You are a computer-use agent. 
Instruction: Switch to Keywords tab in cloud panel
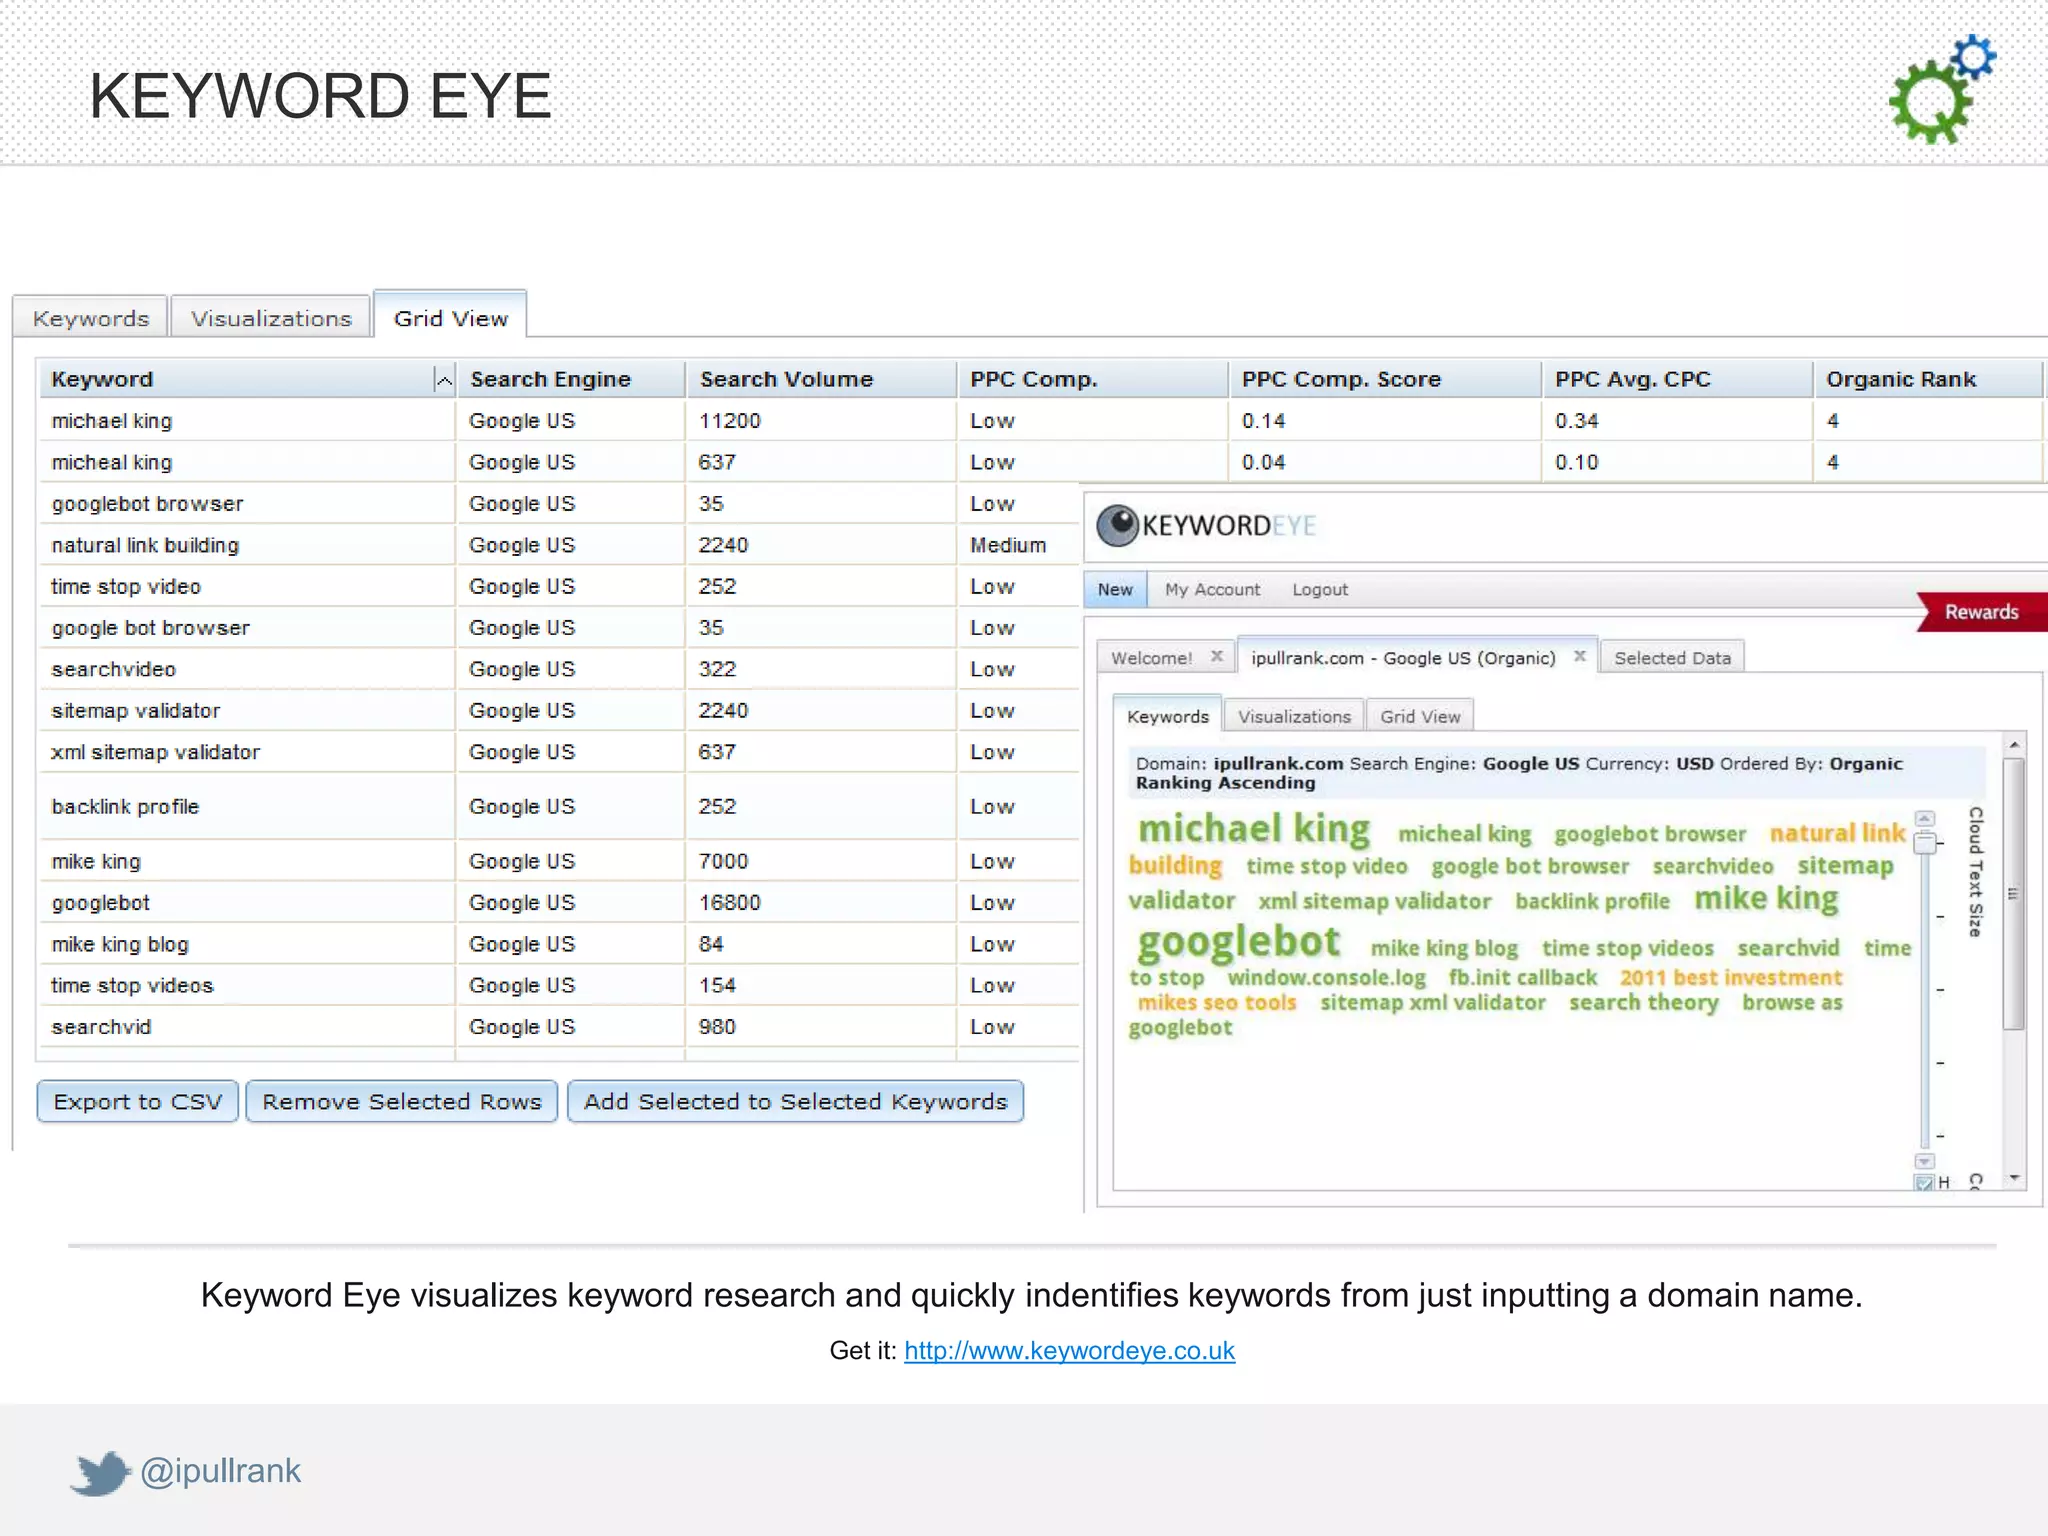pyautogui.click(x=1167, y=716)
